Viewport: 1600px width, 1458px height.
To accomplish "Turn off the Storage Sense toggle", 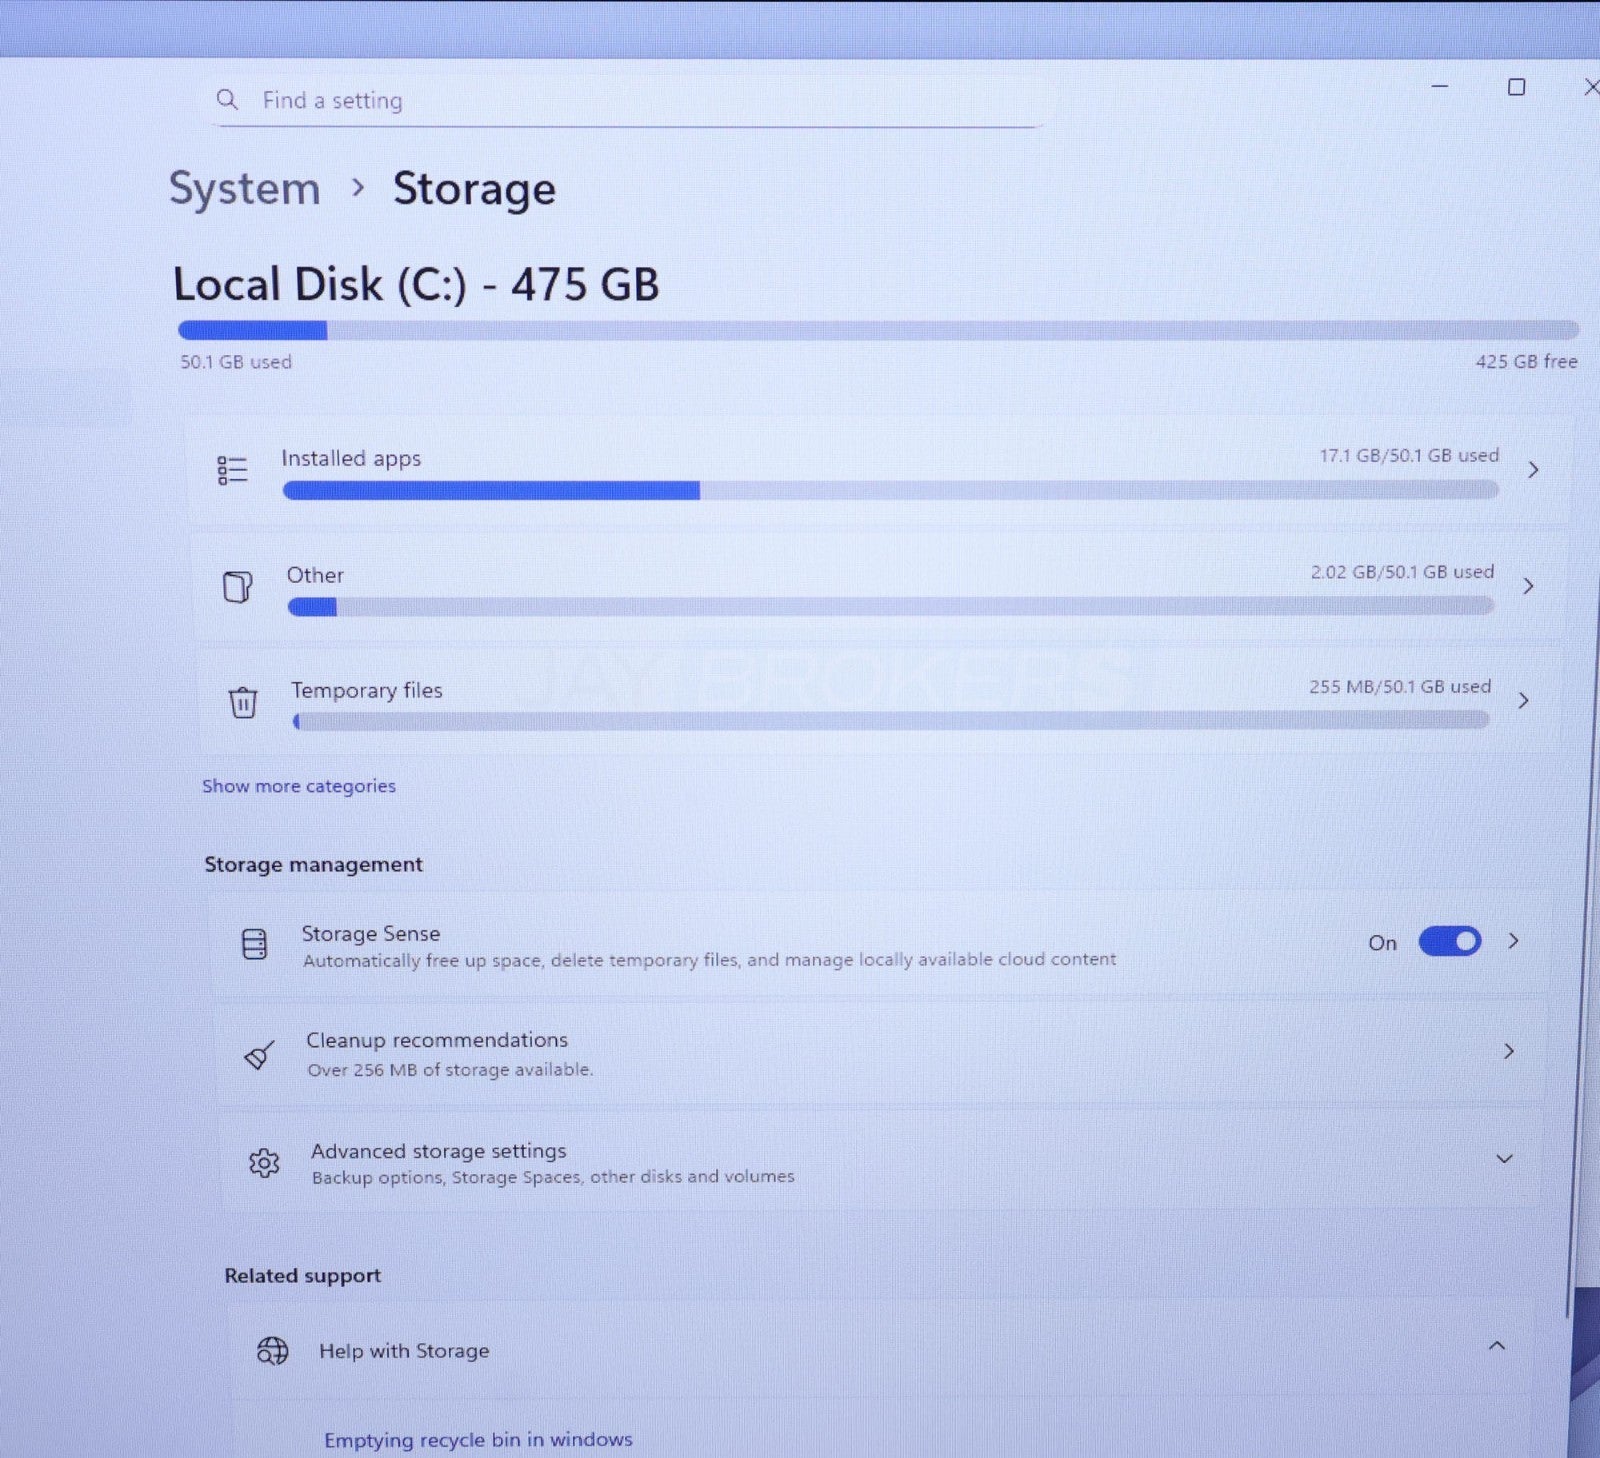I will 1449,942.
